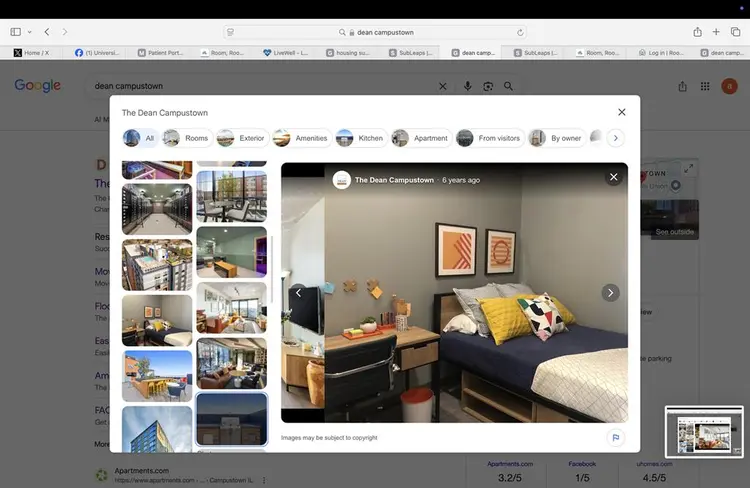
Task: Switch to the Log in | Roo... tab
Action: (x=661, y=53)
